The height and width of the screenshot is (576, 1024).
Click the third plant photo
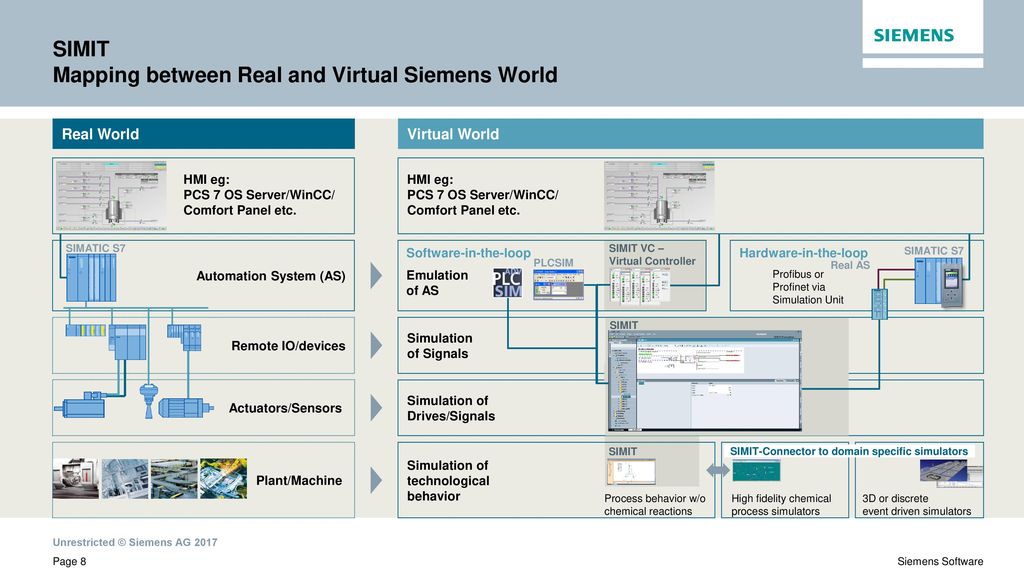174,479
